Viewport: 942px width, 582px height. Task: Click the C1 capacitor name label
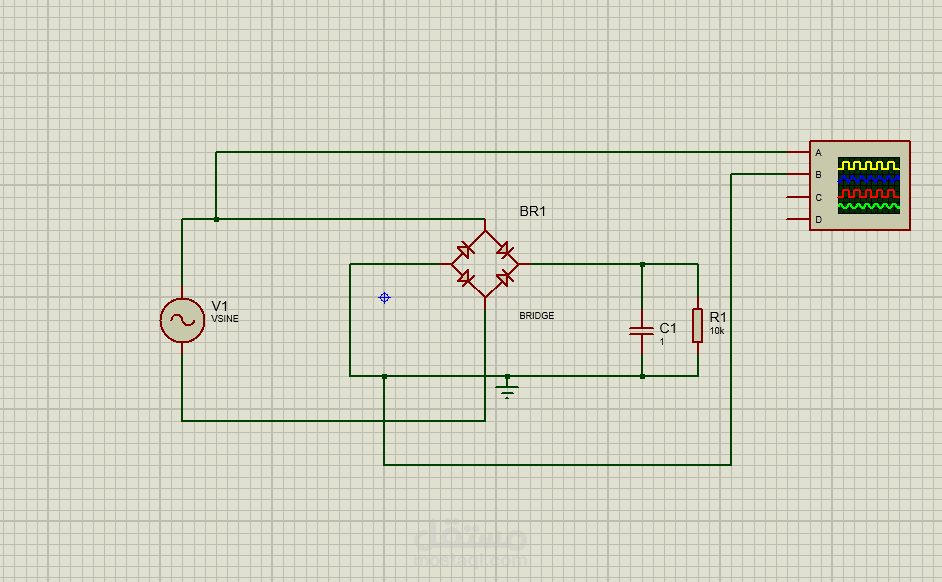pos(668,328)
